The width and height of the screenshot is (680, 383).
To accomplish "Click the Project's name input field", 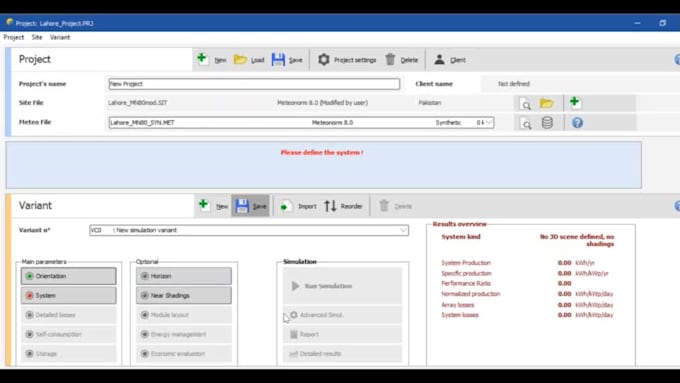I will pos(254,84).
